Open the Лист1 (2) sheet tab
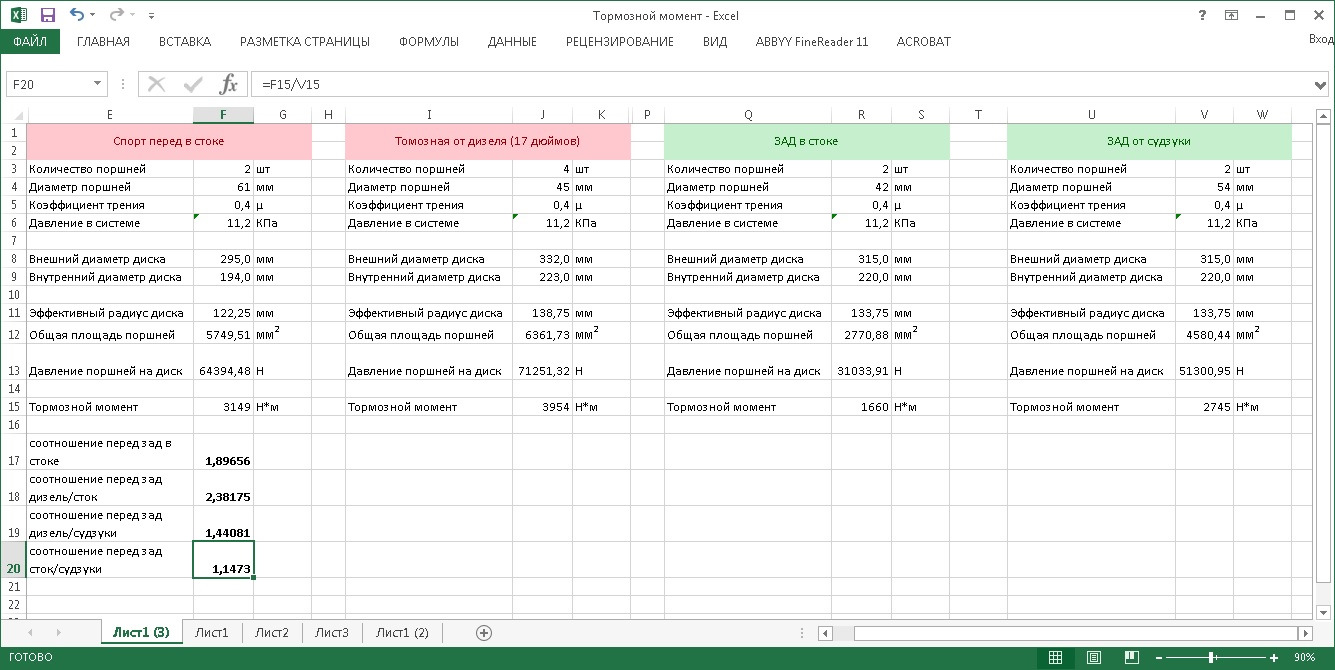 pyautogui.click(x=401, y=633)
